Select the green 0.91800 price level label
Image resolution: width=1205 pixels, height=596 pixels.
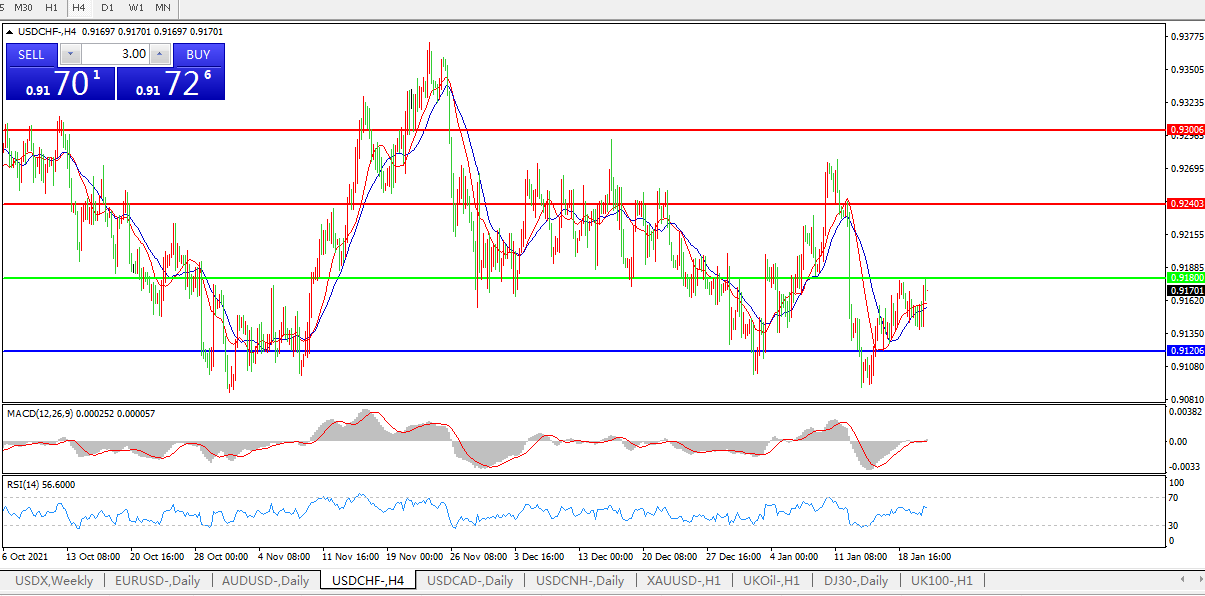[1186, 277]
